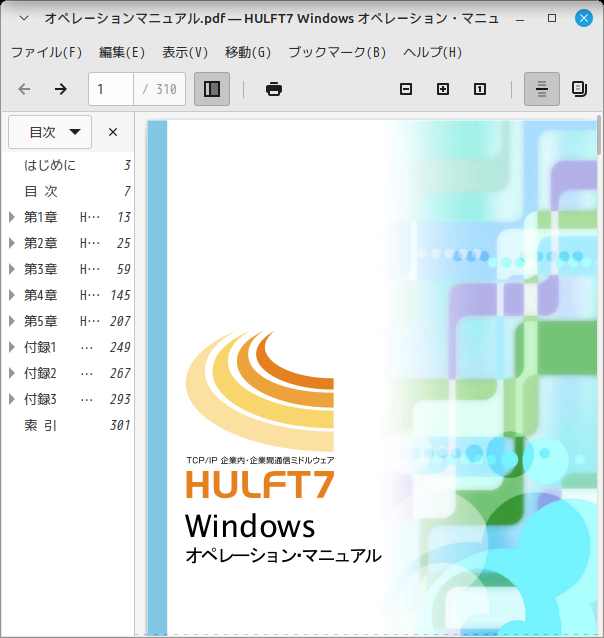This screenshot has width=604, height=638.
Task: Open the ブックマーク(B) menu
Action: [337, 52]
